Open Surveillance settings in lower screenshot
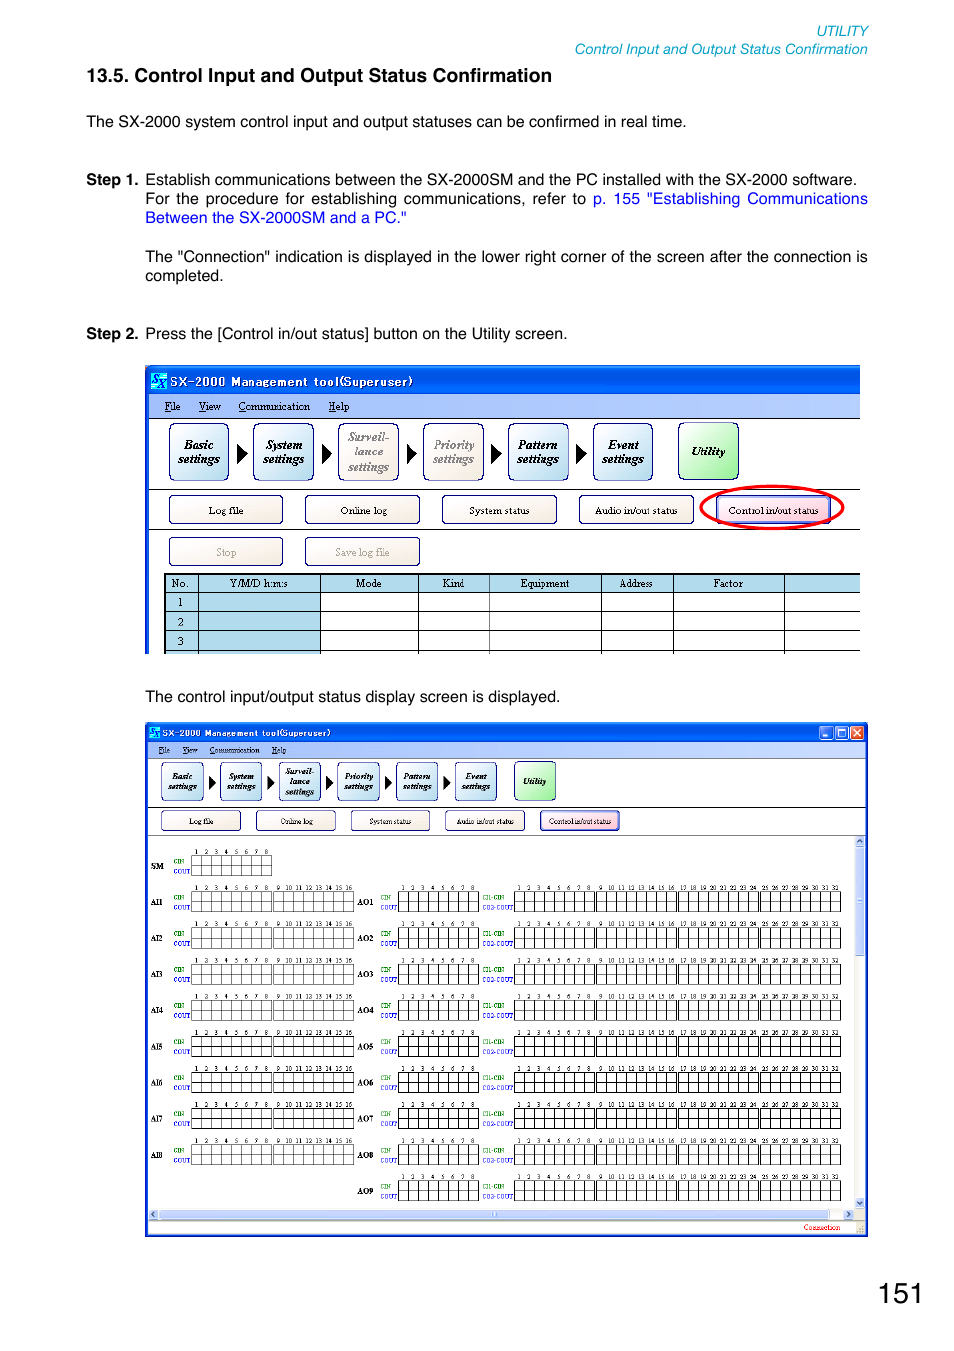 300,781
